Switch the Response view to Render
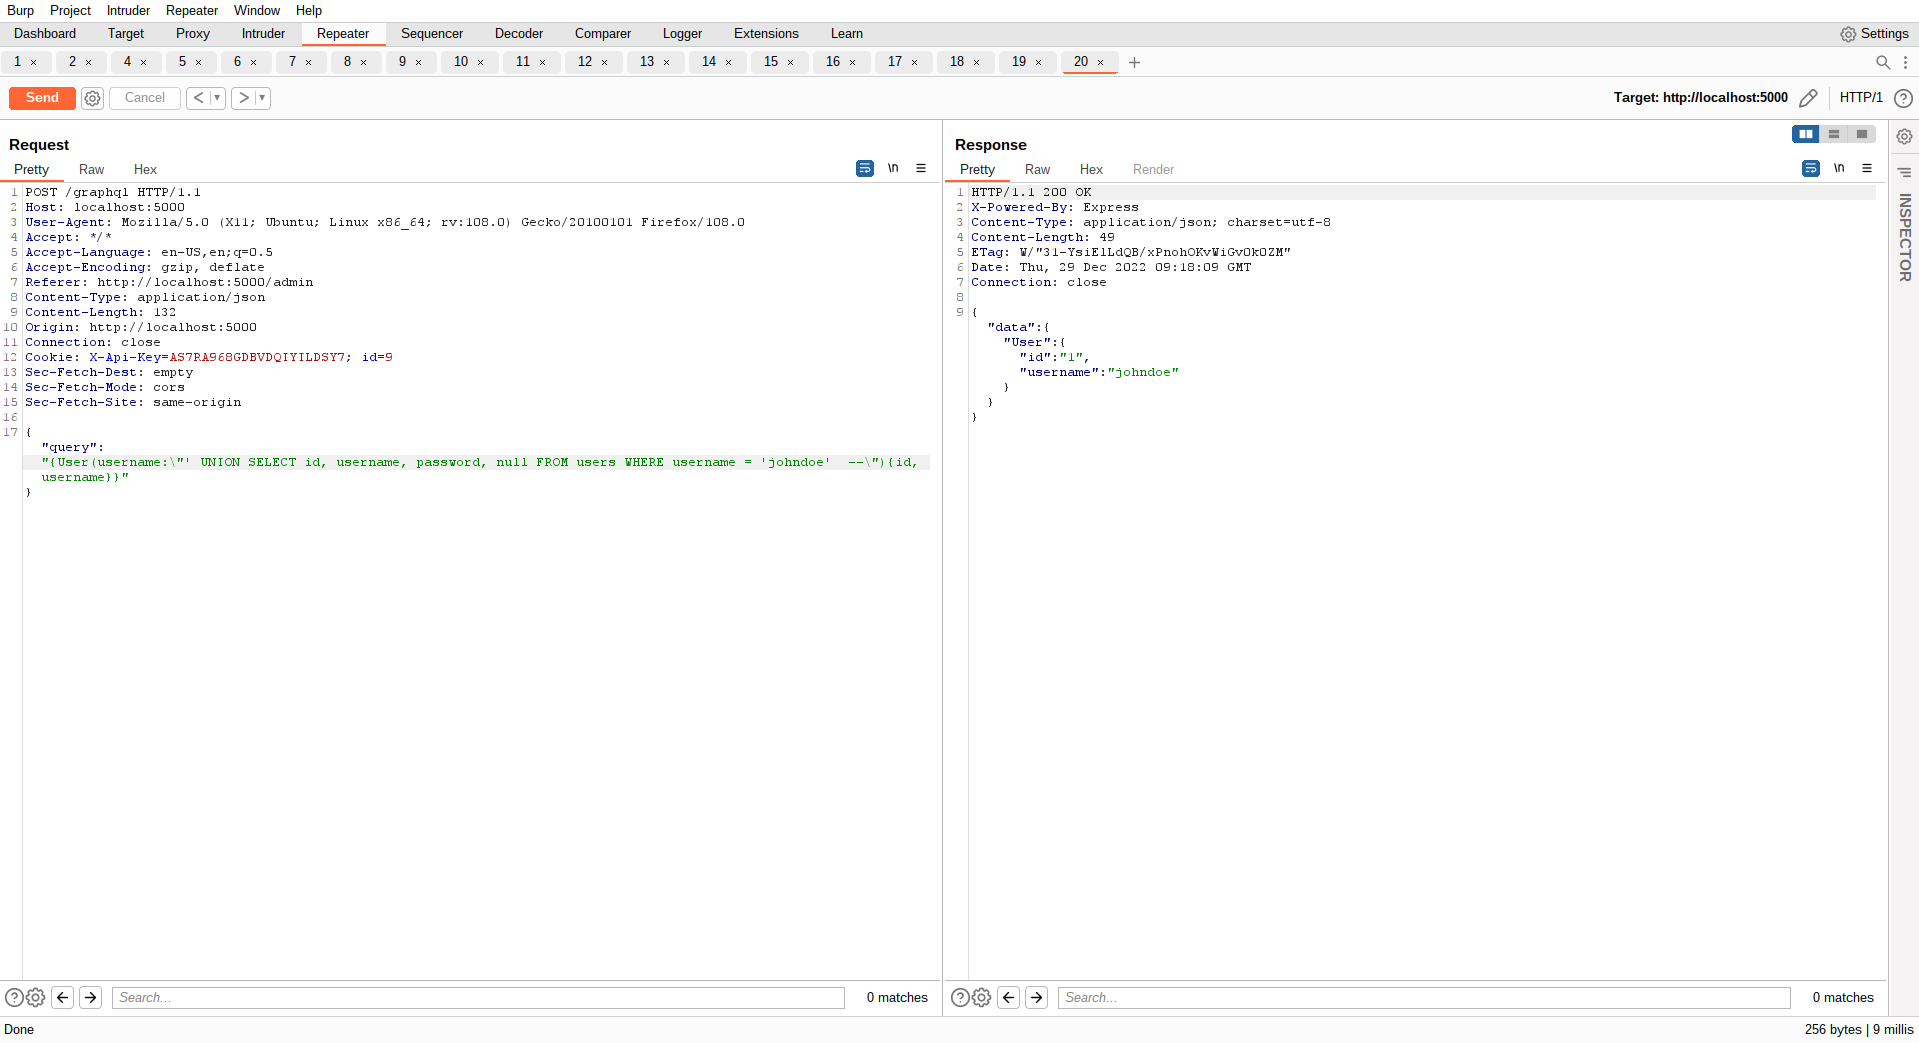1919x1043 pixels. (x=1153, y=170)
